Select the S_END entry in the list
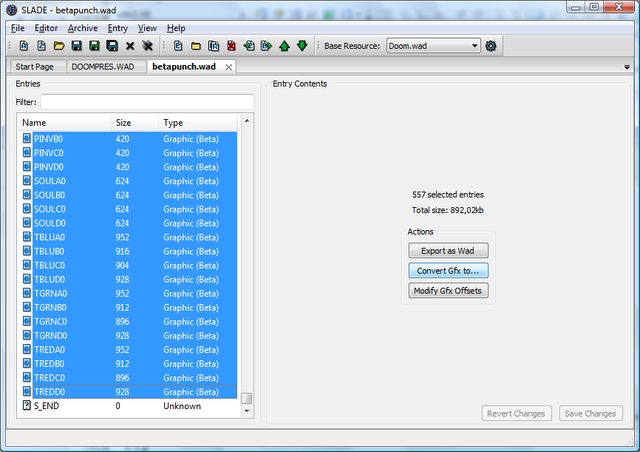The height and width of the screenshot is (452, 640). pyautogui.click(x=127, y=406)
